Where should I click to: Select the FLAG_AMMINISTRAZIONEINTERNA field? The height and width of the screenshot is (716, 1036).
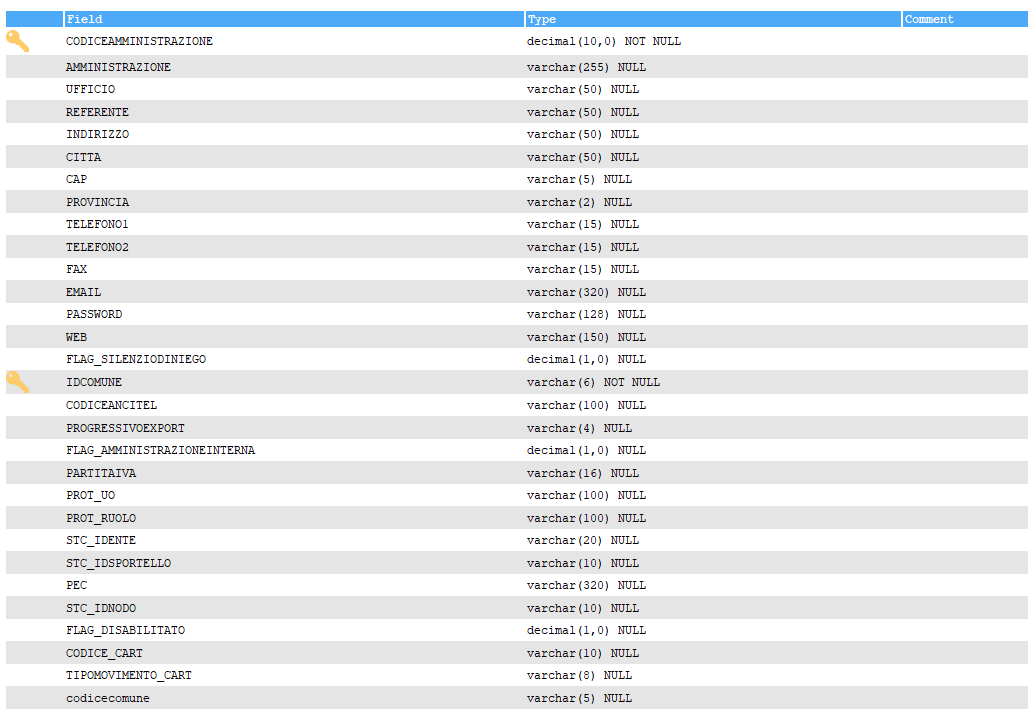[160, 450]
